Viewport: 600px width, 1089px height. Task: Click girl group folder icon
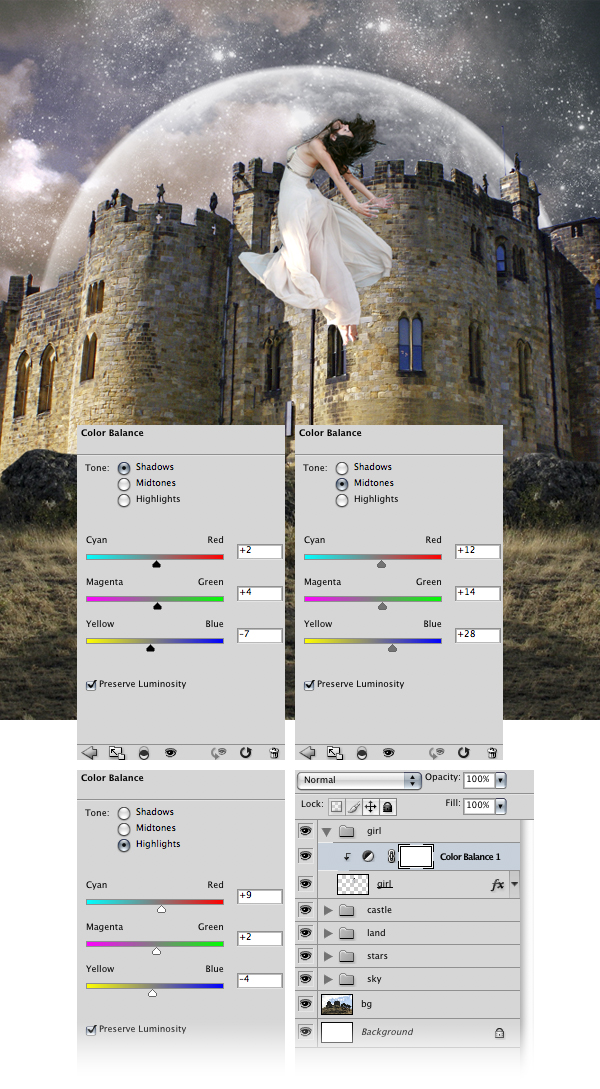click(347, 831)
